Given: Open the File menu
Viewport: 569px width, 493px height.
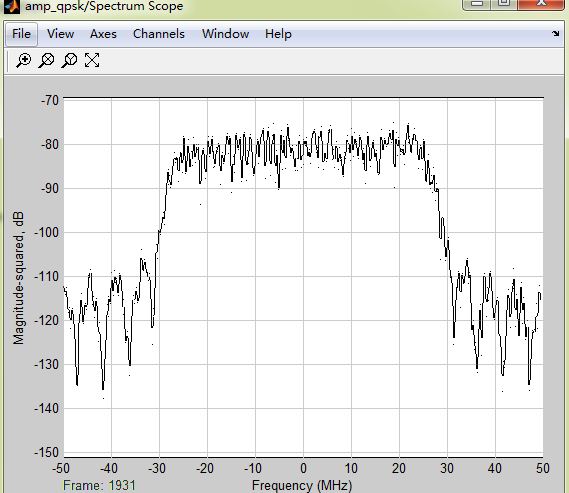Looking at the screenshot, I should pos(21,34).
